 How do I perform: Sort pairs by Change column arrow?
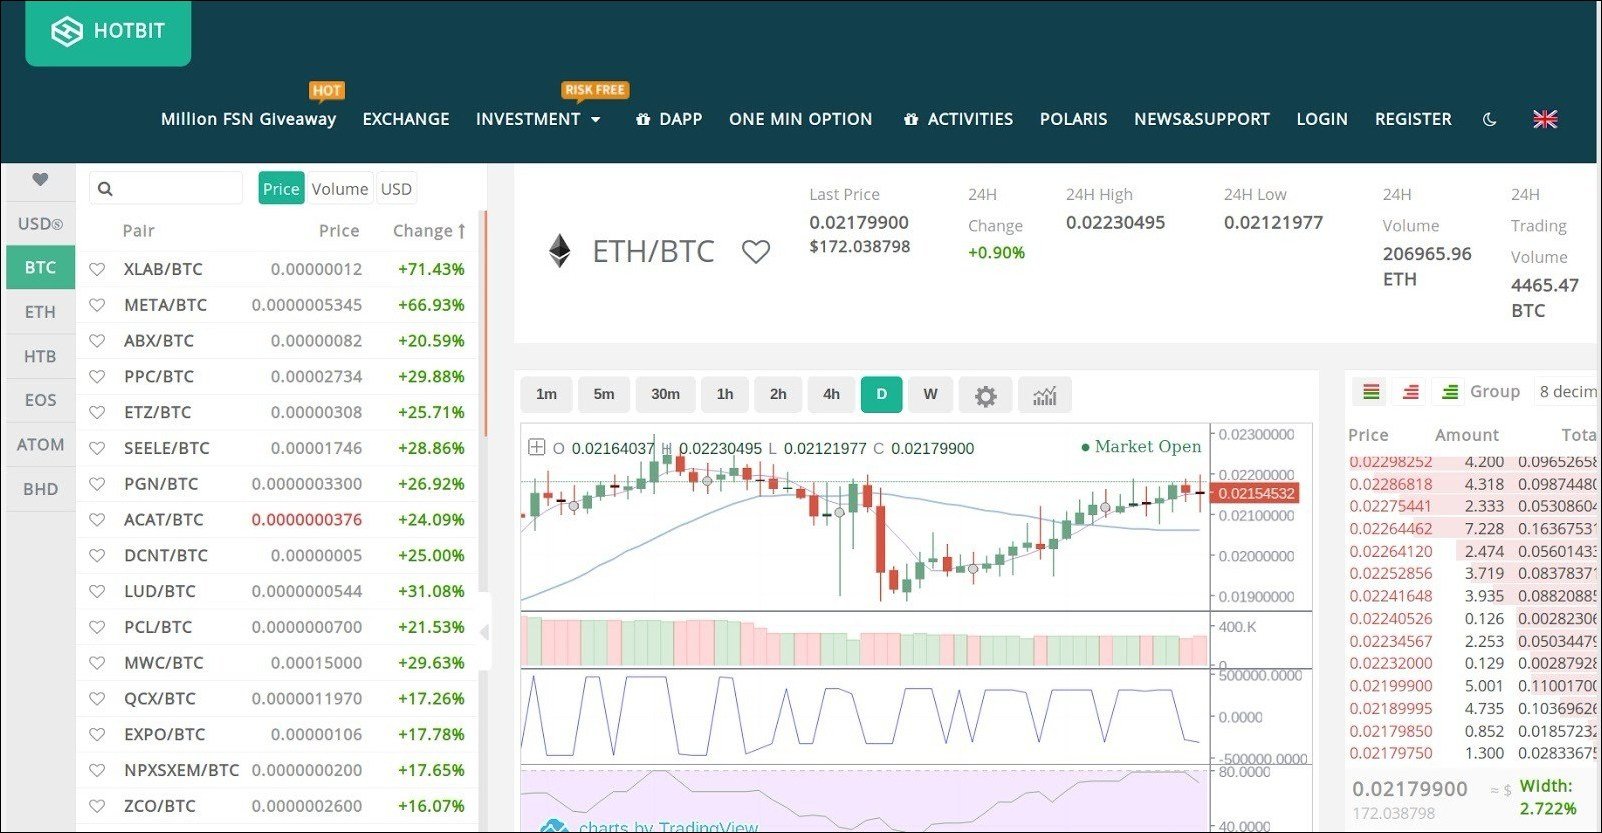(x=461, y=231)
